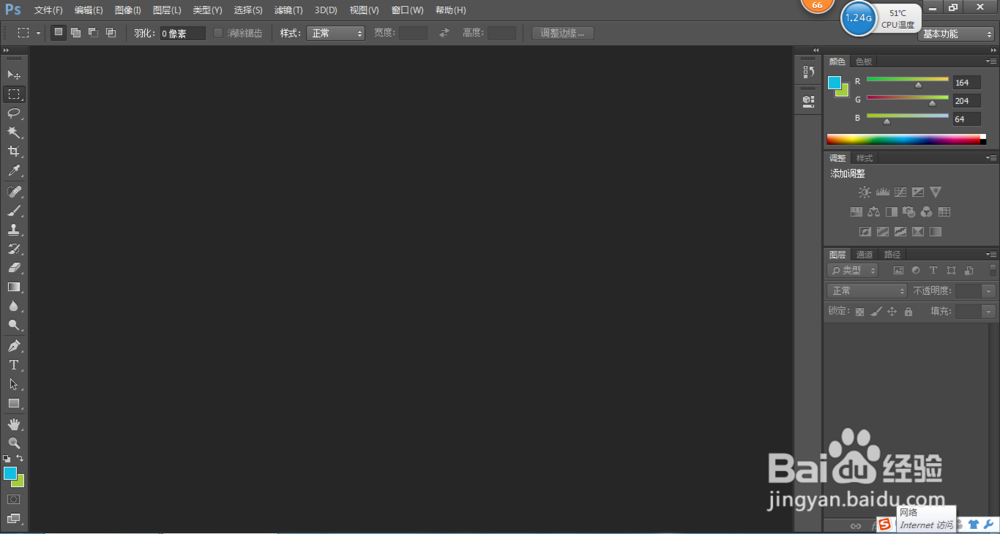Image resolution: width=1000 pixels, height=534 pixels.
Task: Pick a color from the spectrum ramp
Action: (x=906, y=139)
